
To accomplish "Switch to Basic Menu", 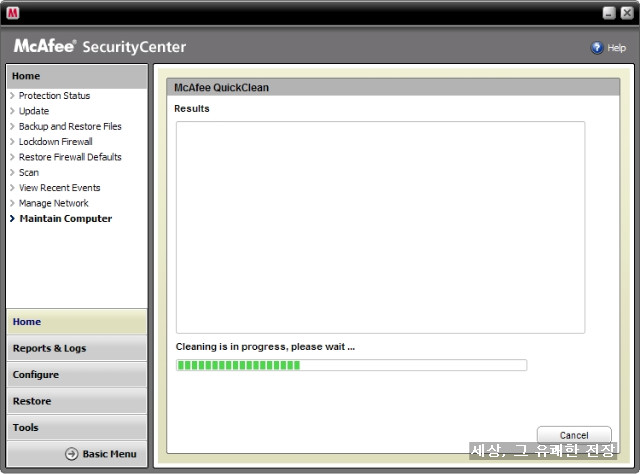I will 109,454.
